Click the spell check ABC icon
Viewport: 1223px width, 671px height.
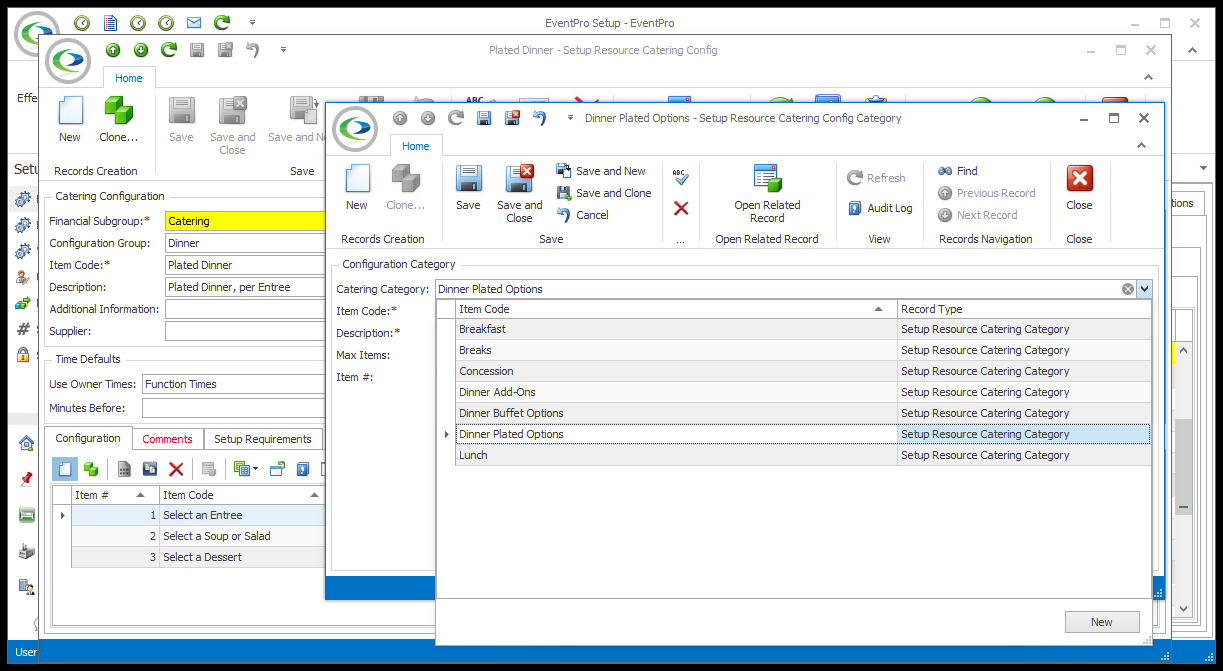(x=680, y=178)
